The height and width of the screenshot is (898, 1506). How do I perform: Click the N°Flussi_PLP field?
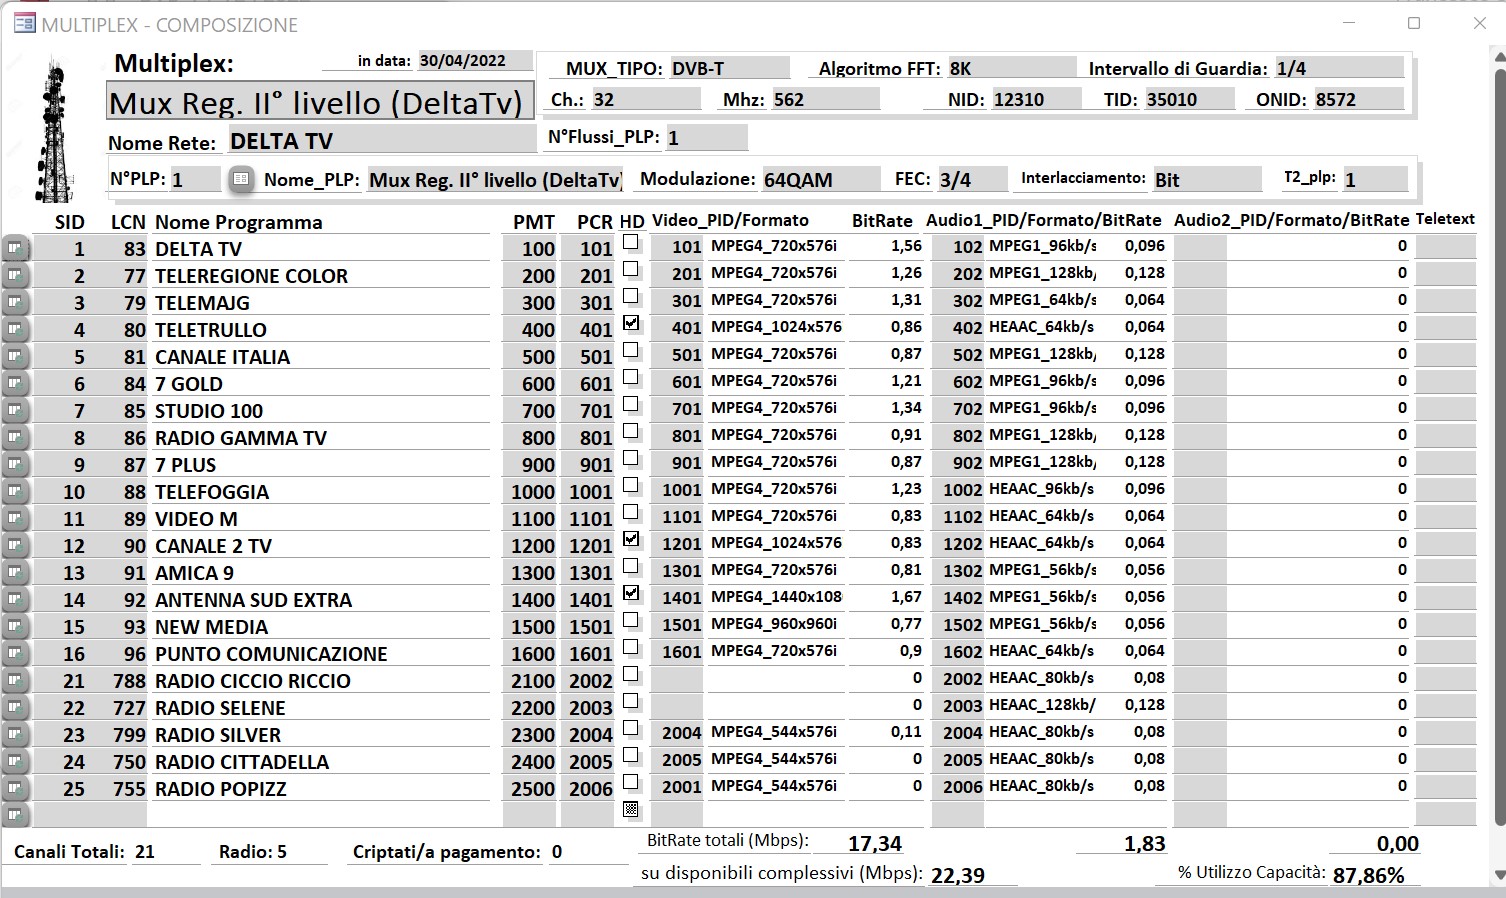[x=707, y=138]
